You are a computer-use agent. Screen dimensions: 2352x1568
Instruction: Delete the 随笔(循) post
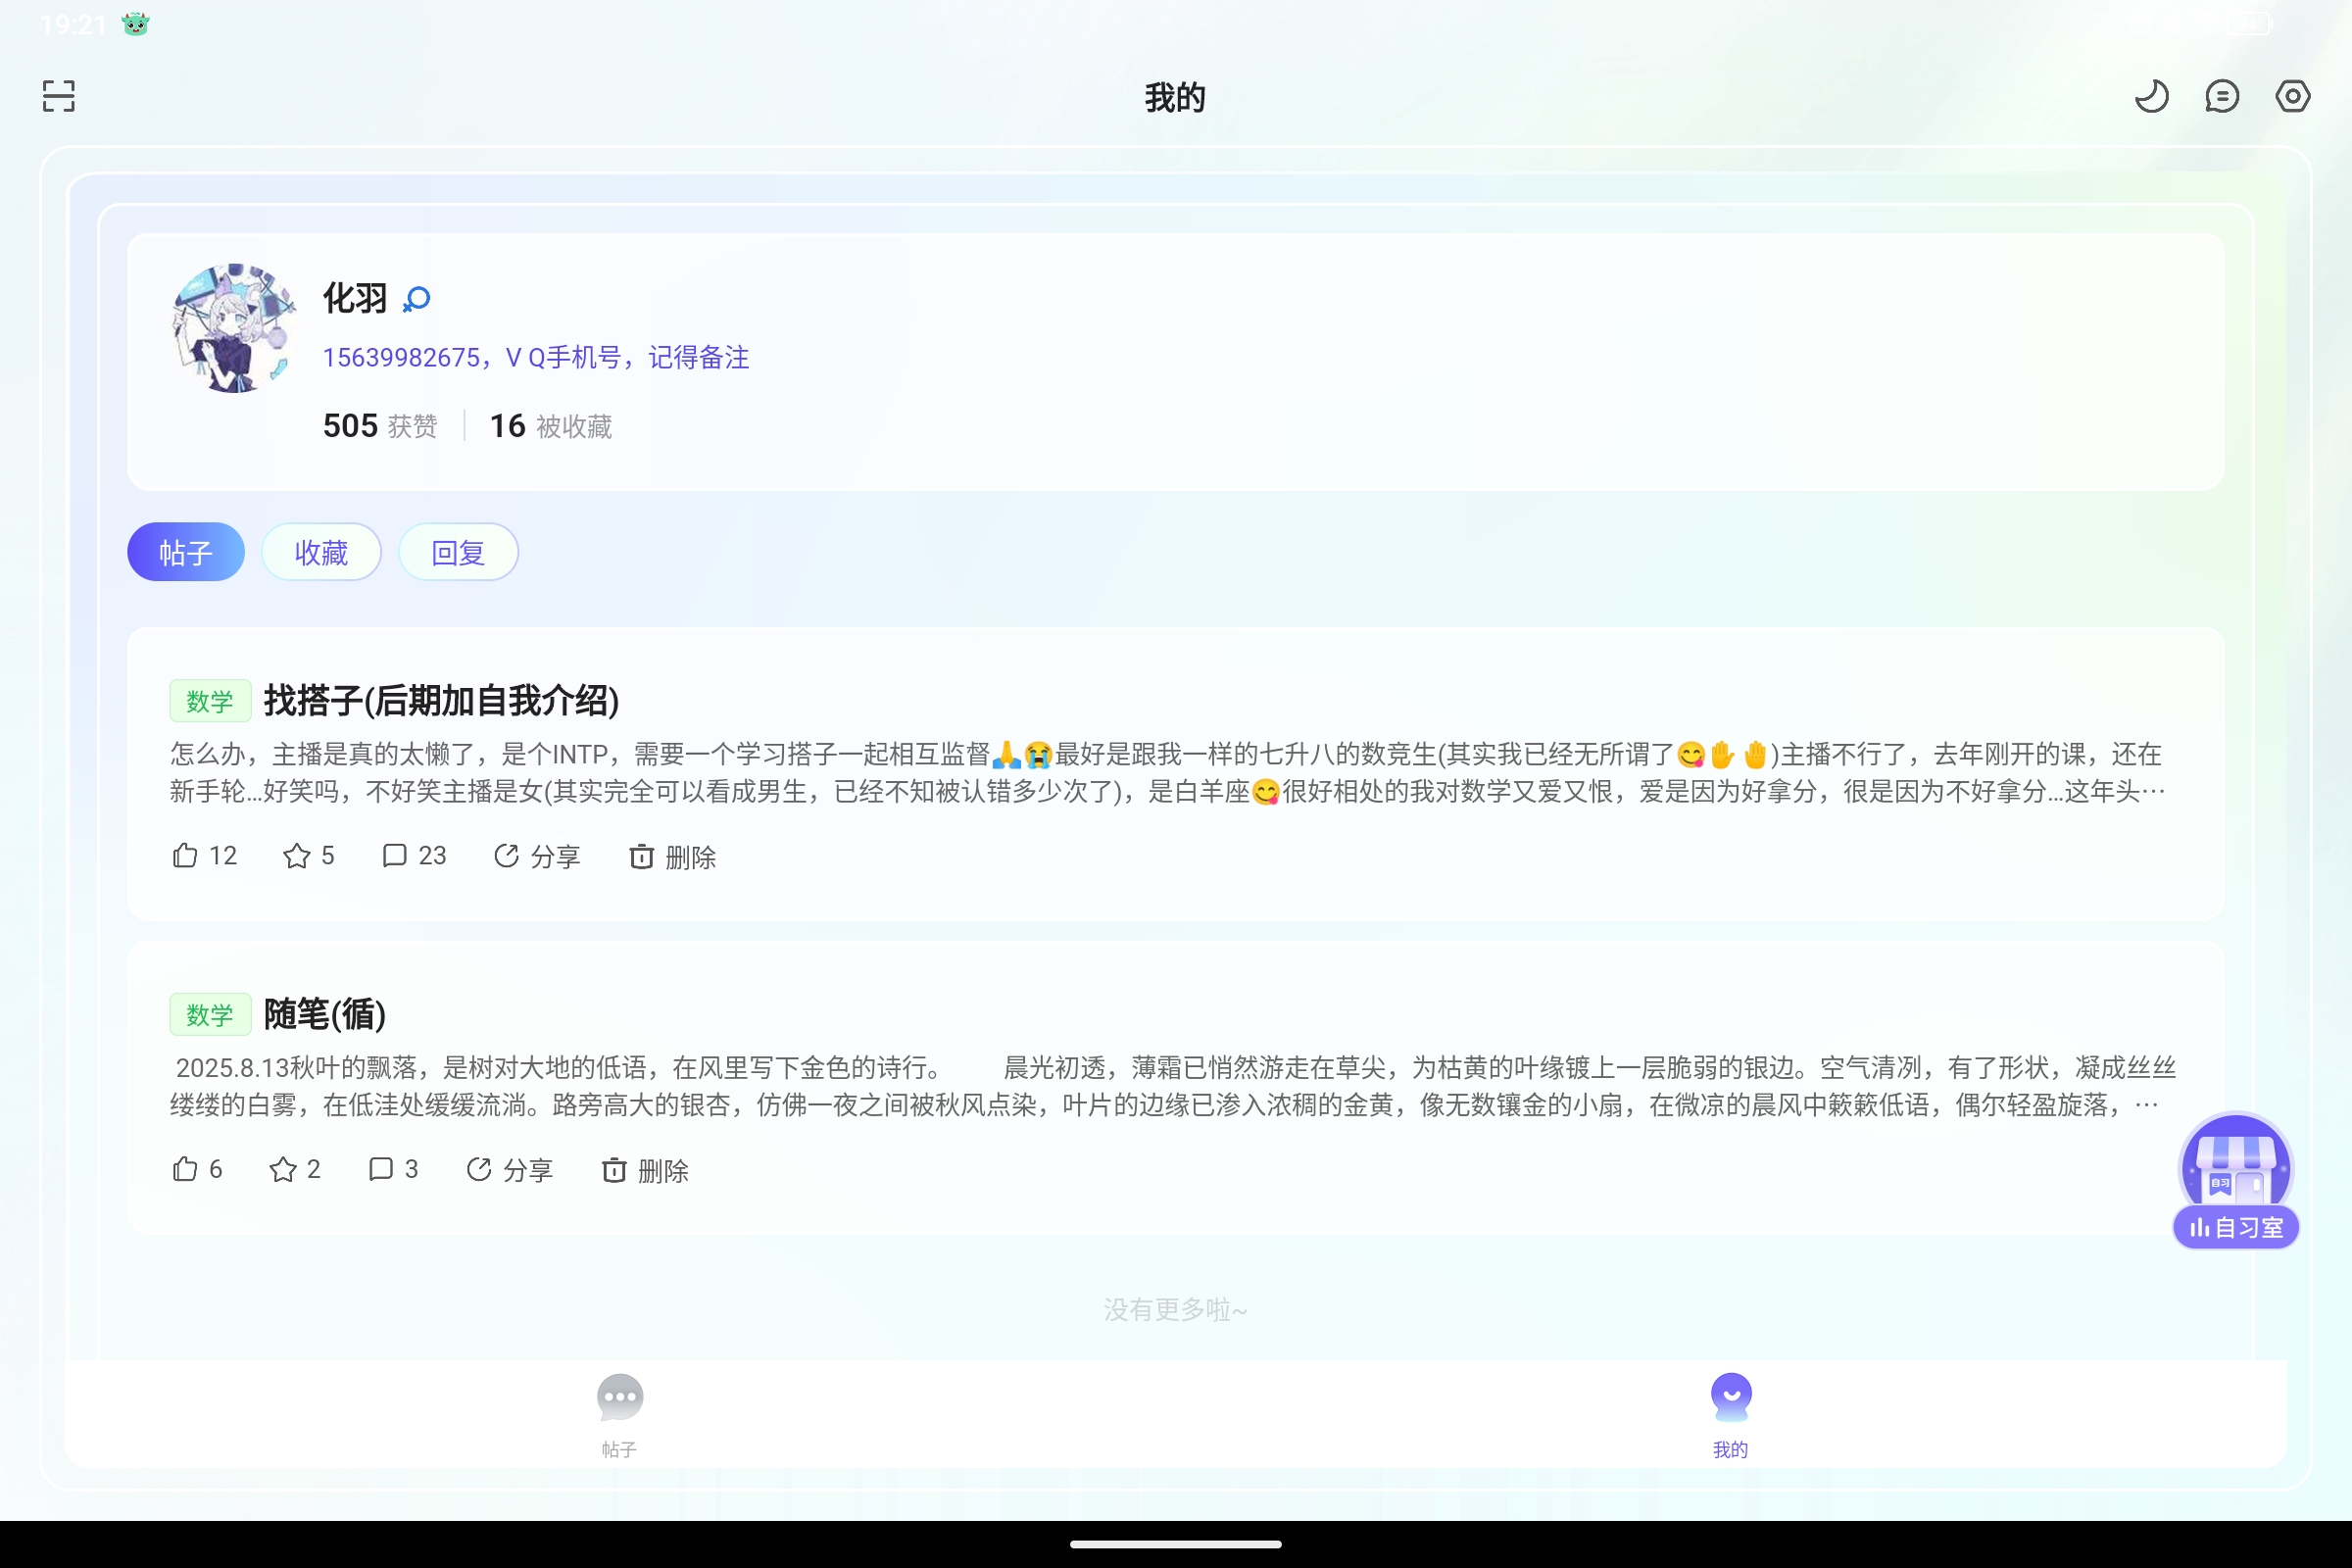[x=645, y=1170]
